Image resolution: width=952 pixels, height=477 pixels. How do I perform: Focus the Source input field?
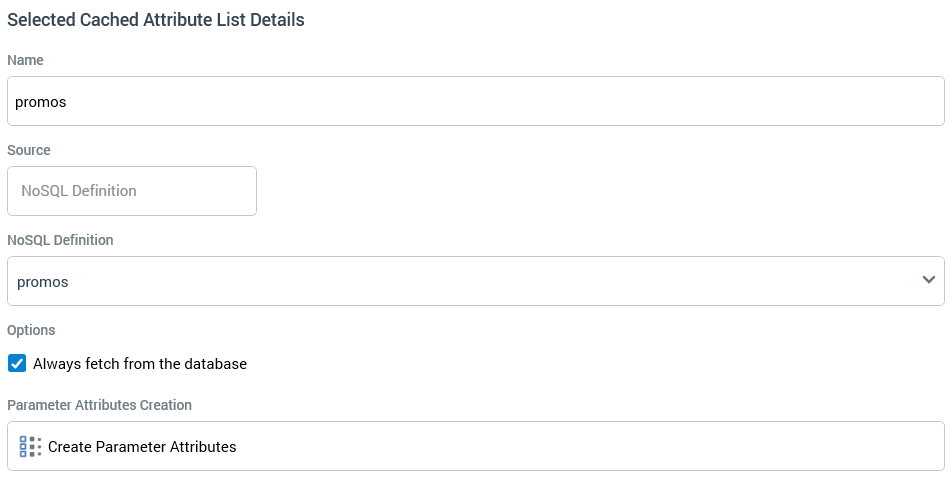131,191
